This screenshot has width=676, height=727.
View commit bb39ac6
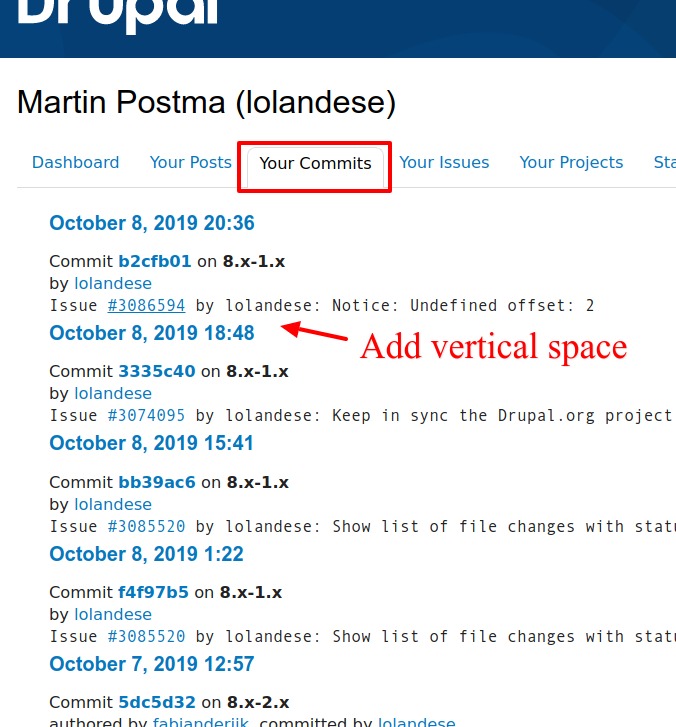point(156,483)
